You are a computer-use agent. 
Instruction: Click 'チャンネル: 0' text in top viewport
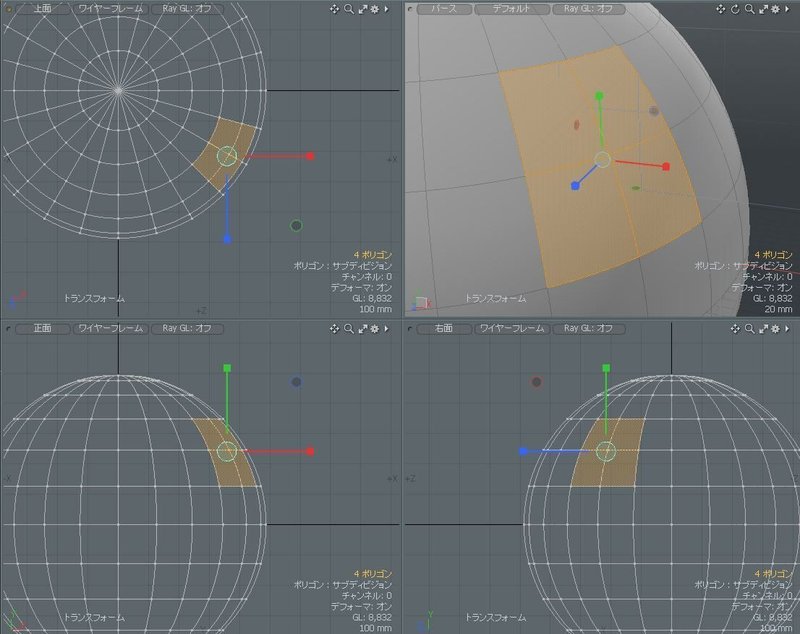367,276
